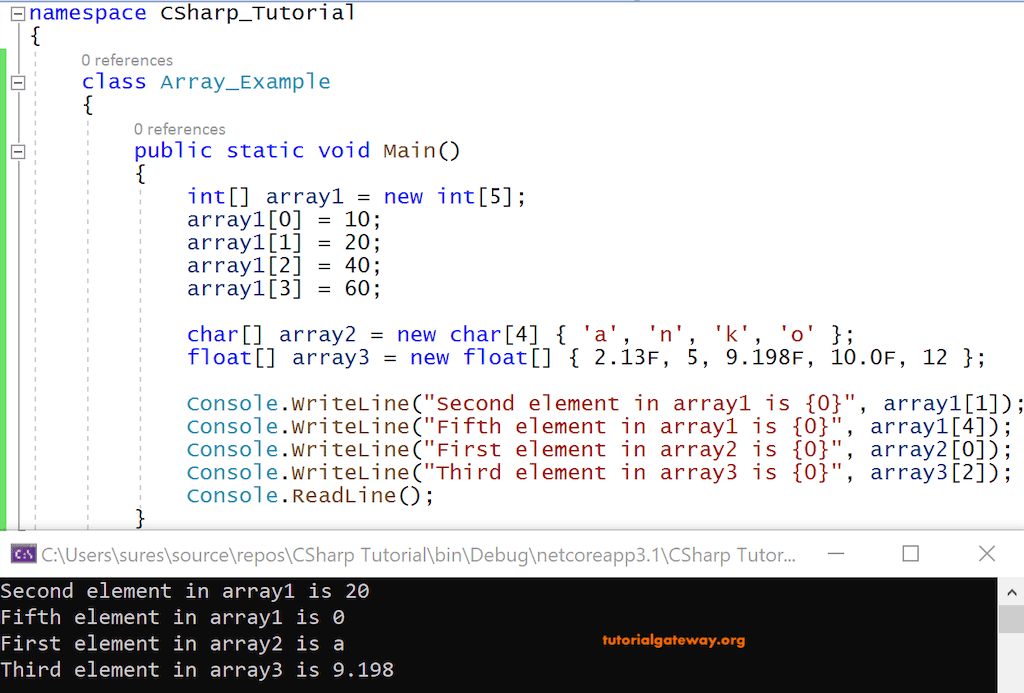Screen dimensions: 1024x693
Task: Click the fold indicator beside the Main method
Action: point(17,151)
